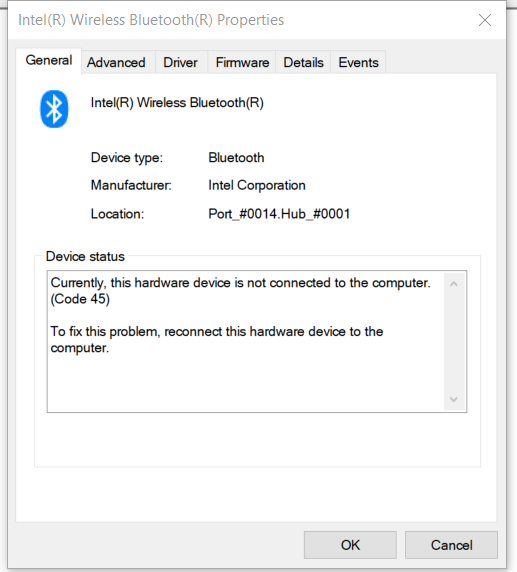Click device status scroll down arrow
517x572 pixels.
pyautogui.click(x=454, y=399)
